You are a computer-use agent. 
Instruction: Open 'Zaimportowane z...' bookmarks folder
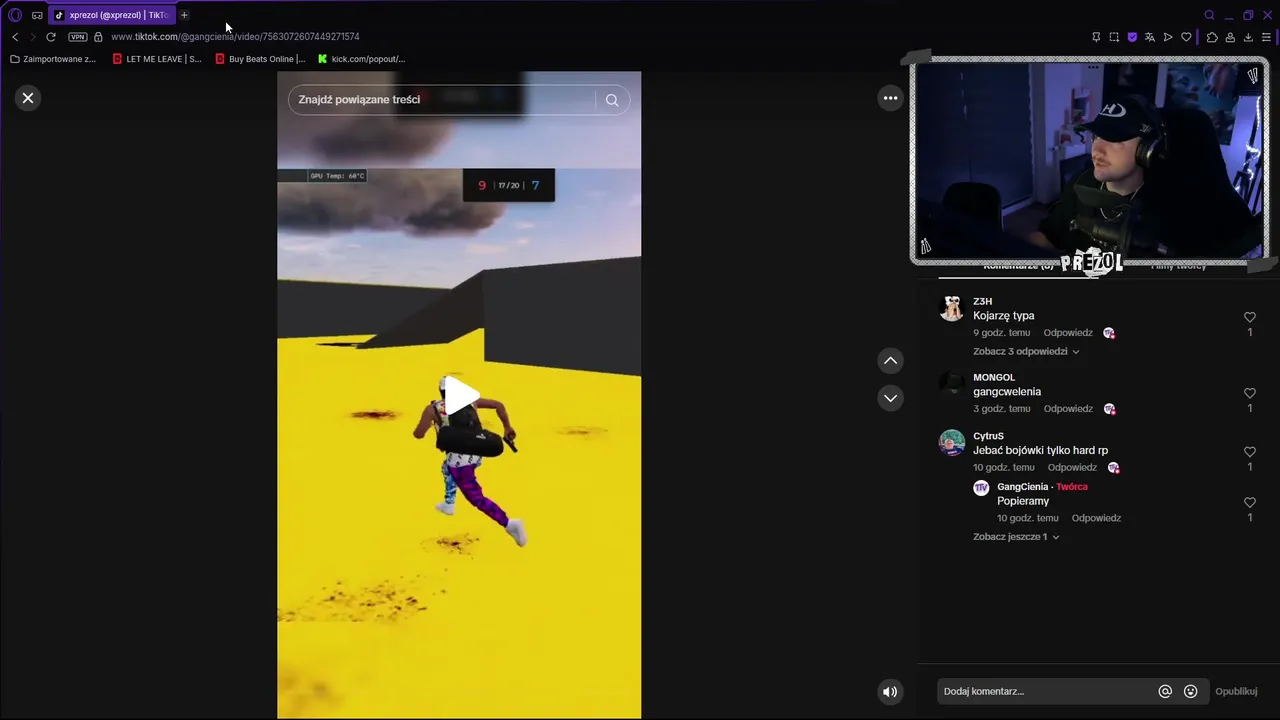click(53, 59)
